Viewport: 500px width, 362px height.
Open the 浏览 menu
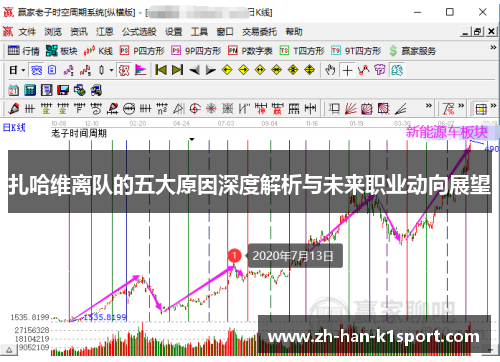coord(53,32)
